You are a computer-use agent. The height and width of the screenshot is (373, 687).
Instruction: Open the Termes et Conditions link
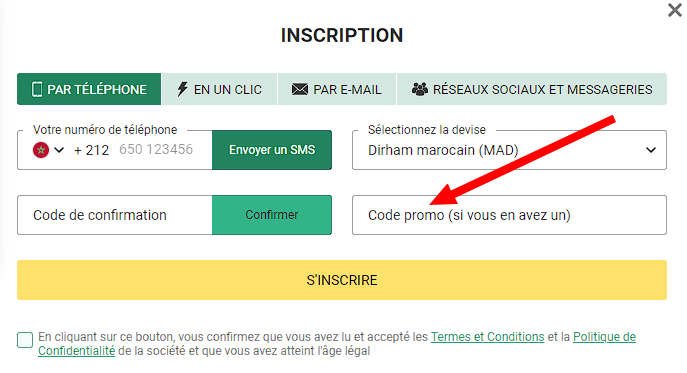point(487,337)
